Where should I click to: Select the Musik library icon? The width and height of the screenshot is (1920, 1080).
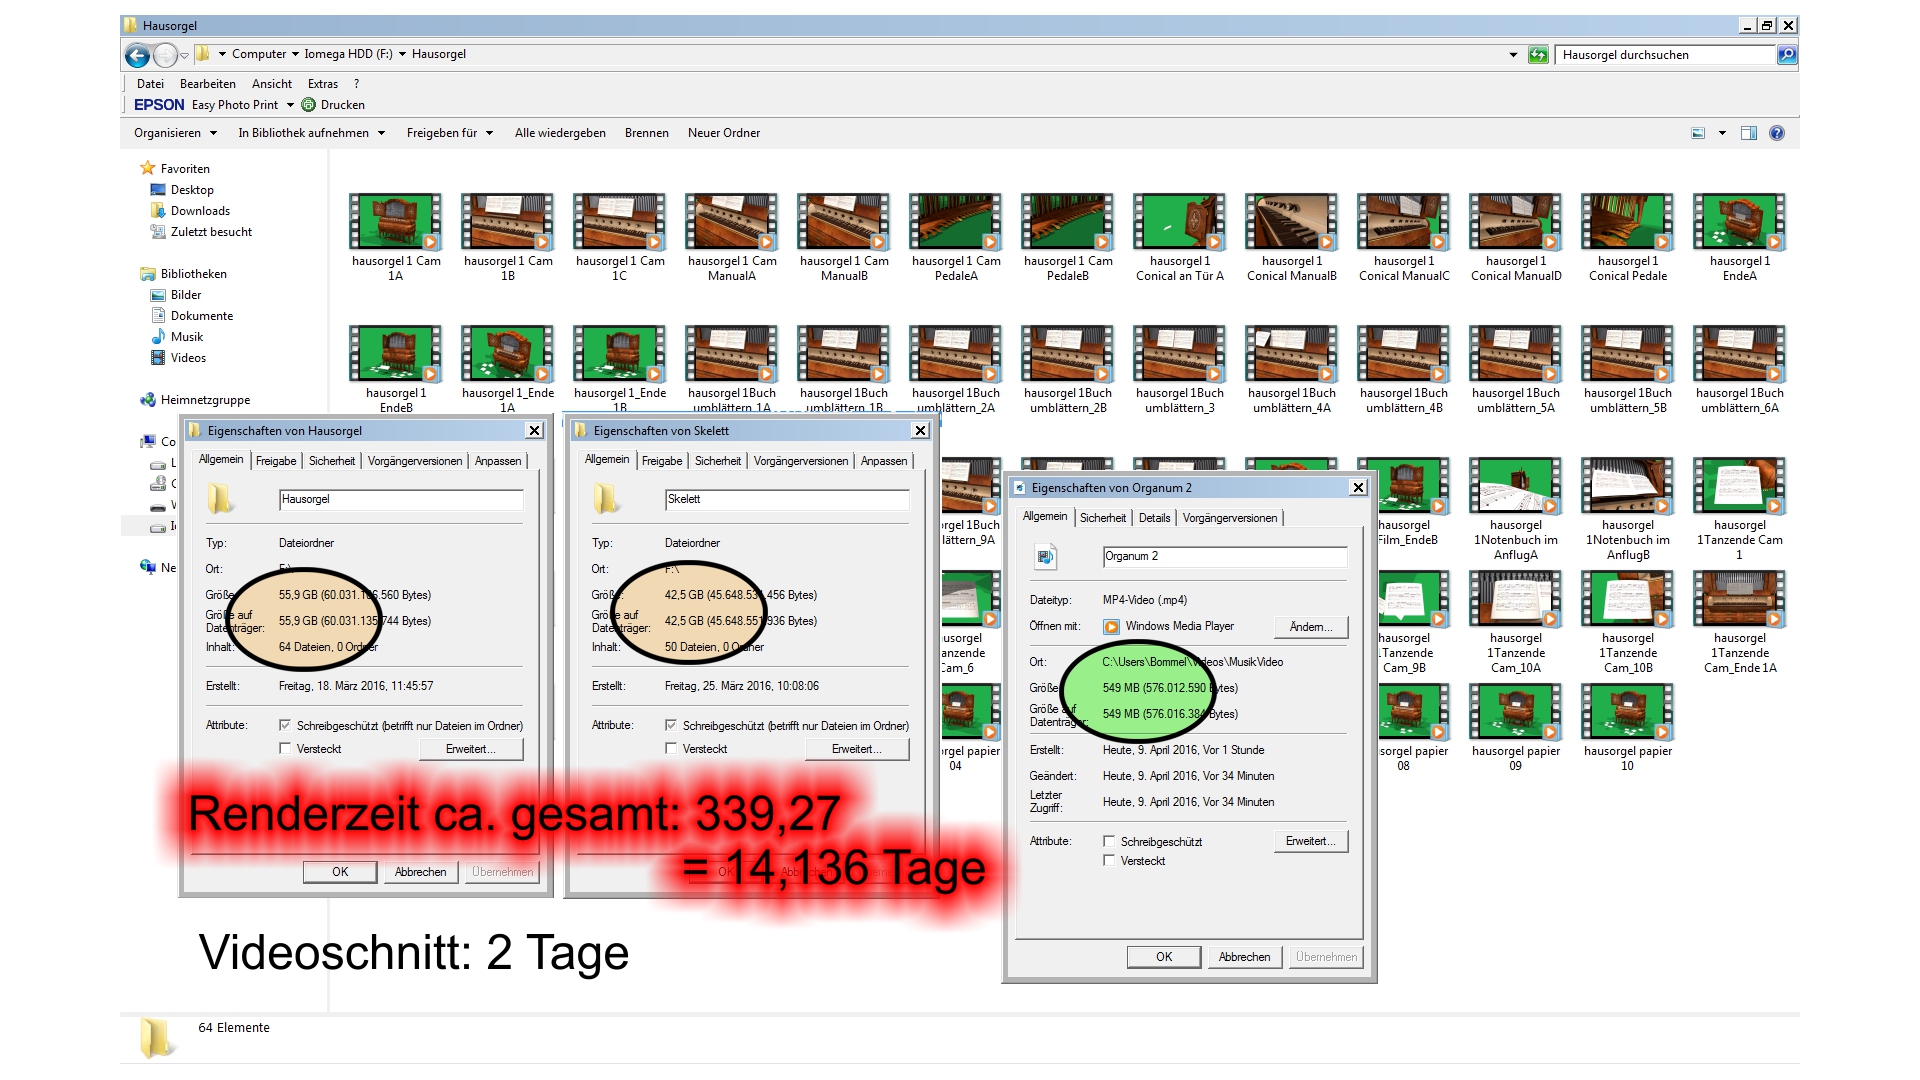coord(158,337)
